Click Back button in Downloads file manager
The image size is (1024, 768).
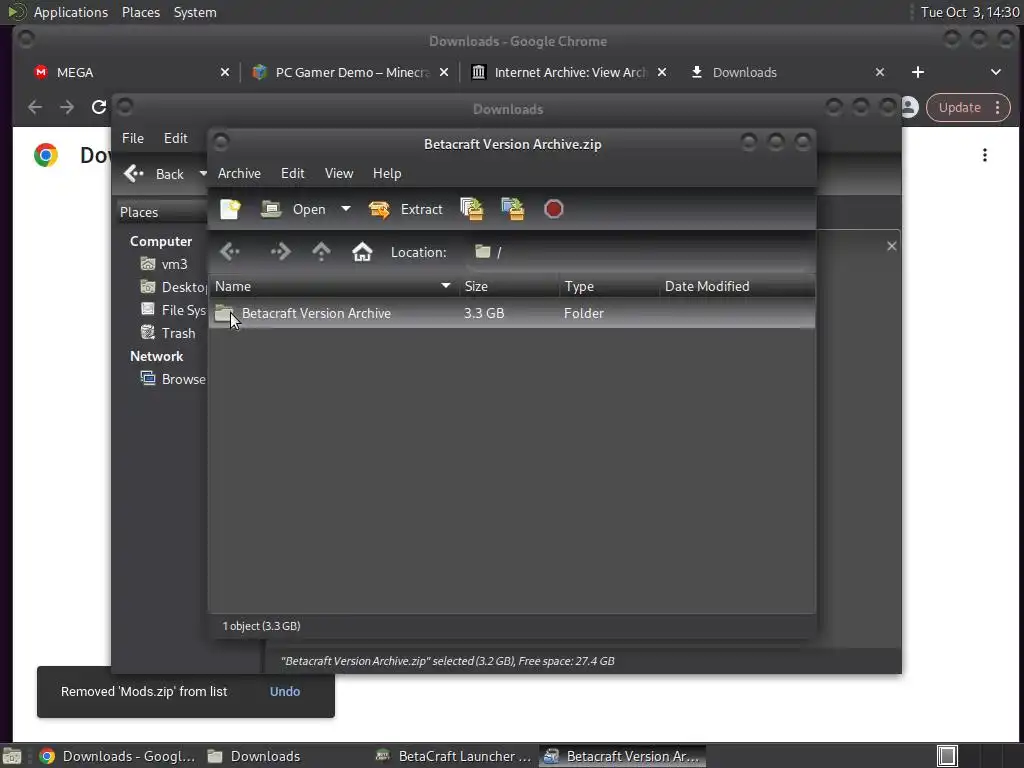155,174
